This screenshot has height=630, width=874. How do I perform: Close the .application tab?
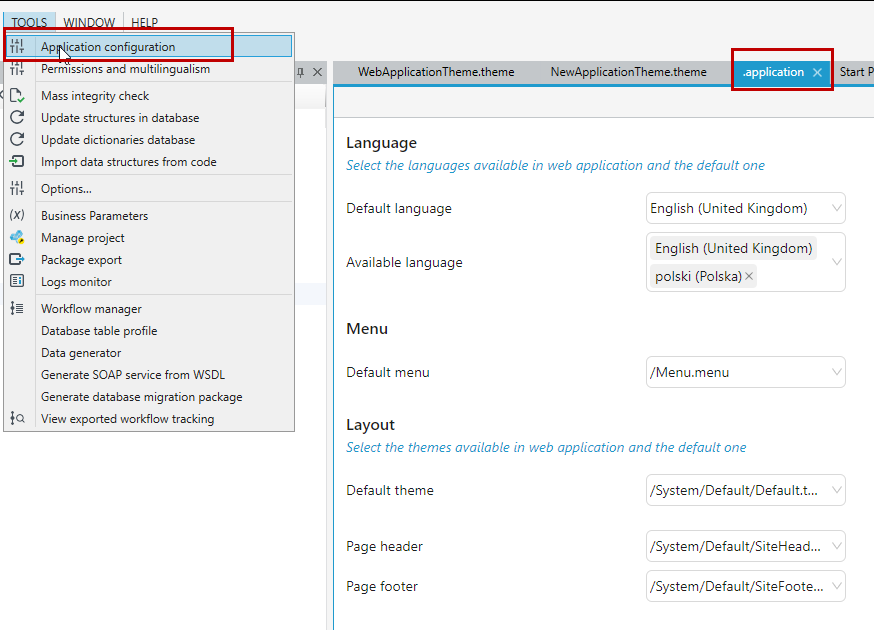(817, 72)
